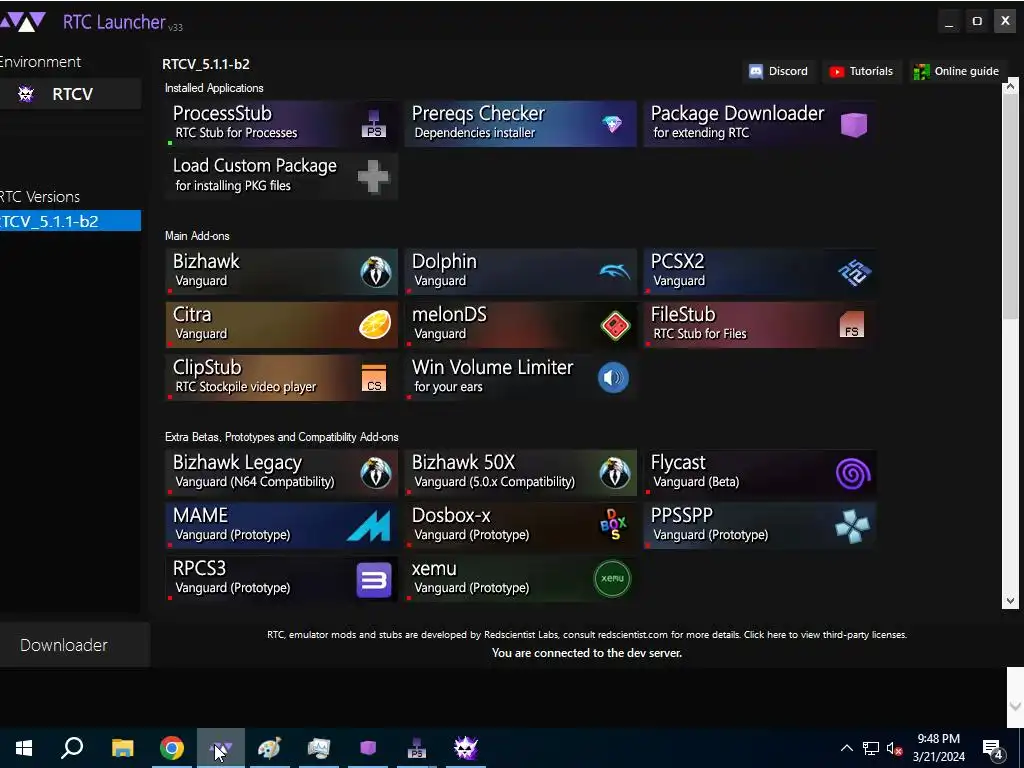
Task: Open File Explorer from taskbar
Action: [x=122, y=748]
